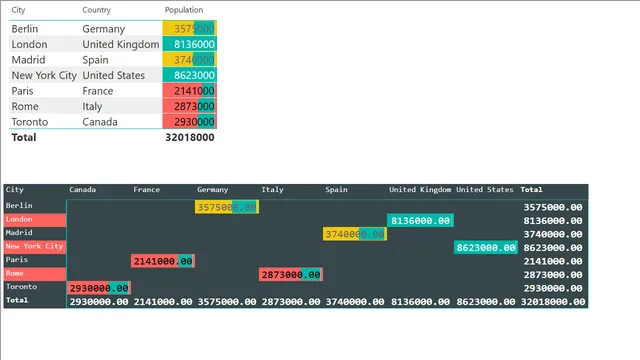Image resolution: width=640 pixels, height=360 pixels.
Task: Click the red 2141000.00 France matrix cell
Action: [163, 261]
